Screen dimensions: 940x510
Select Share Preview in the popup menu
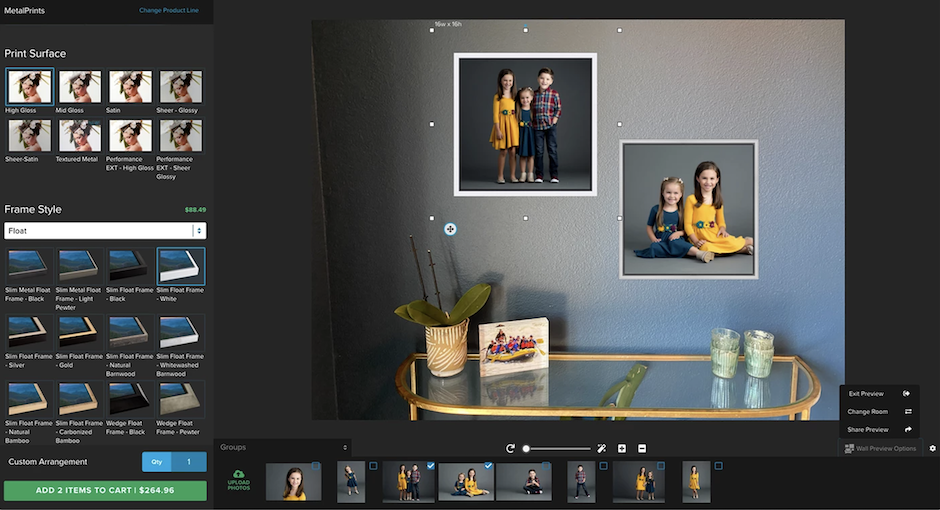(879, 430)
